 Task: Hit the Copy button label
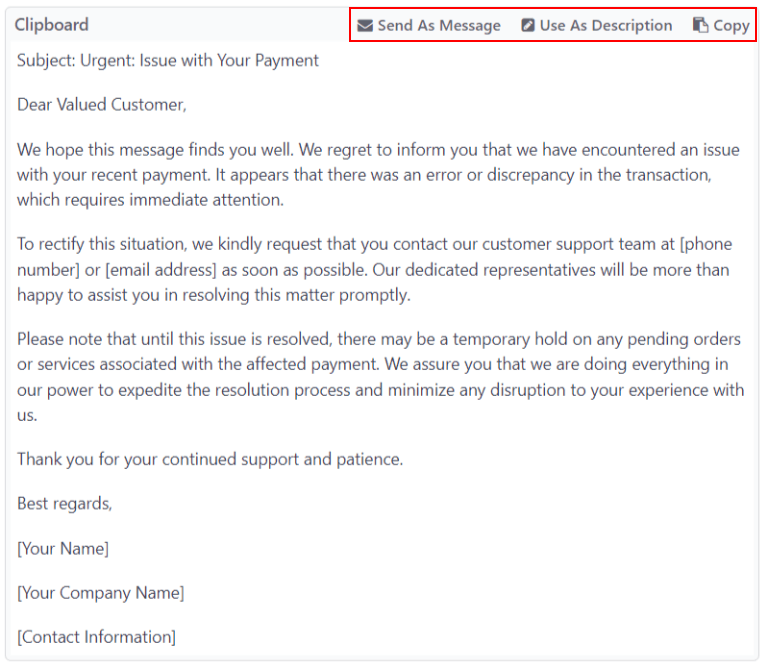[x=731, y=26]
